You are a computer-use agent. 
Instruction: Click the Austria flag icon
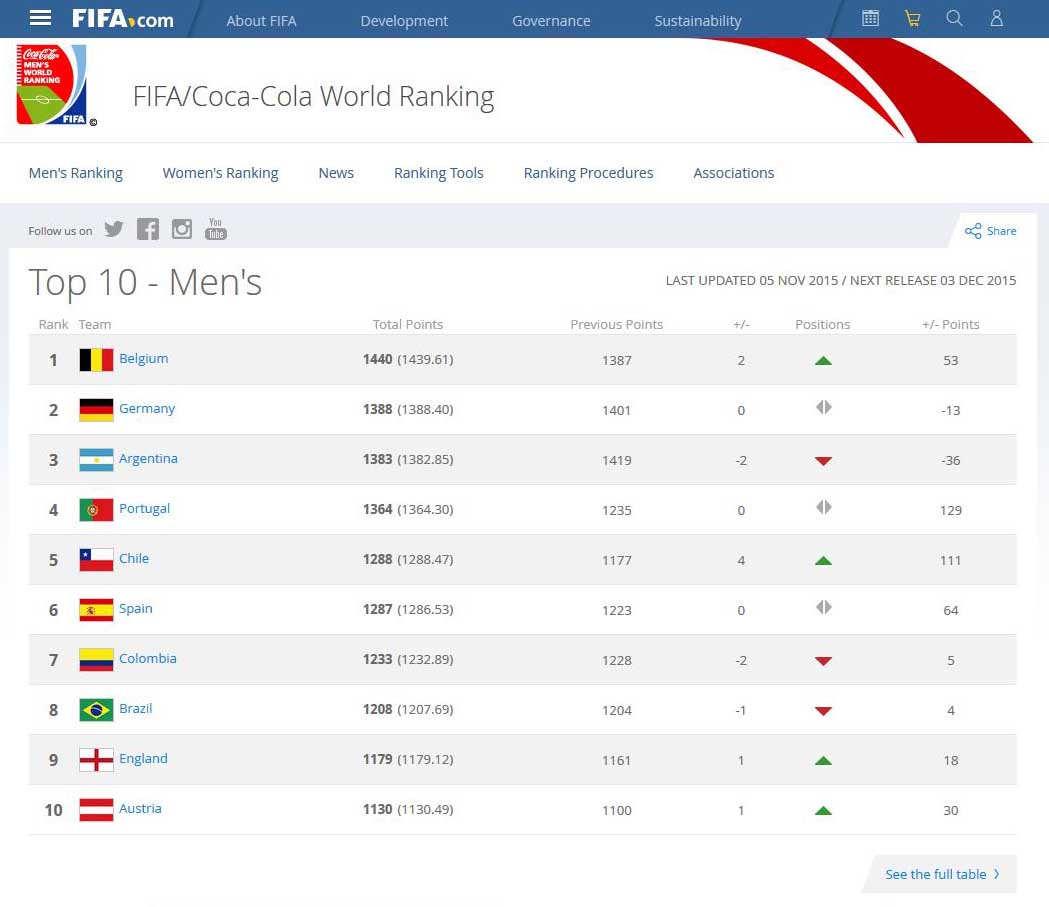pyautogui.click(x=96, y=810)
